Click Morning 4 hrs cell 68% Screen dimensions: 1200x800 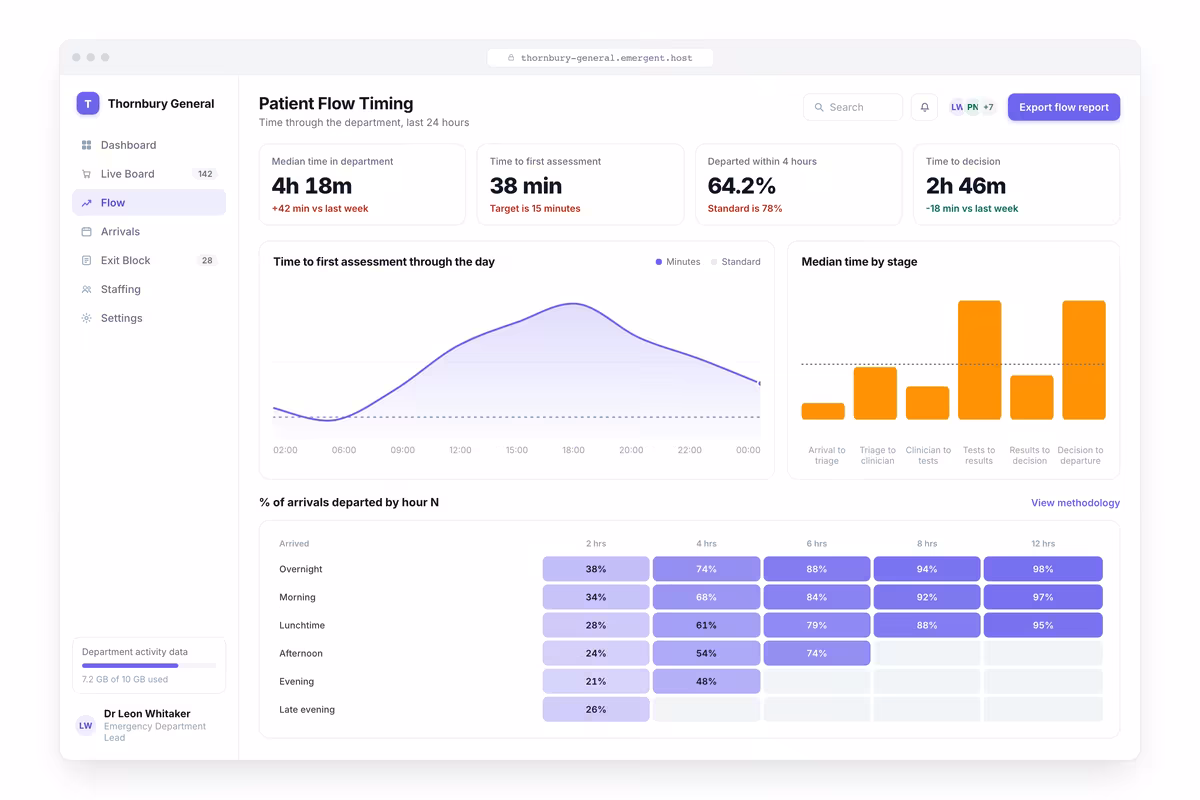[706, 597]
